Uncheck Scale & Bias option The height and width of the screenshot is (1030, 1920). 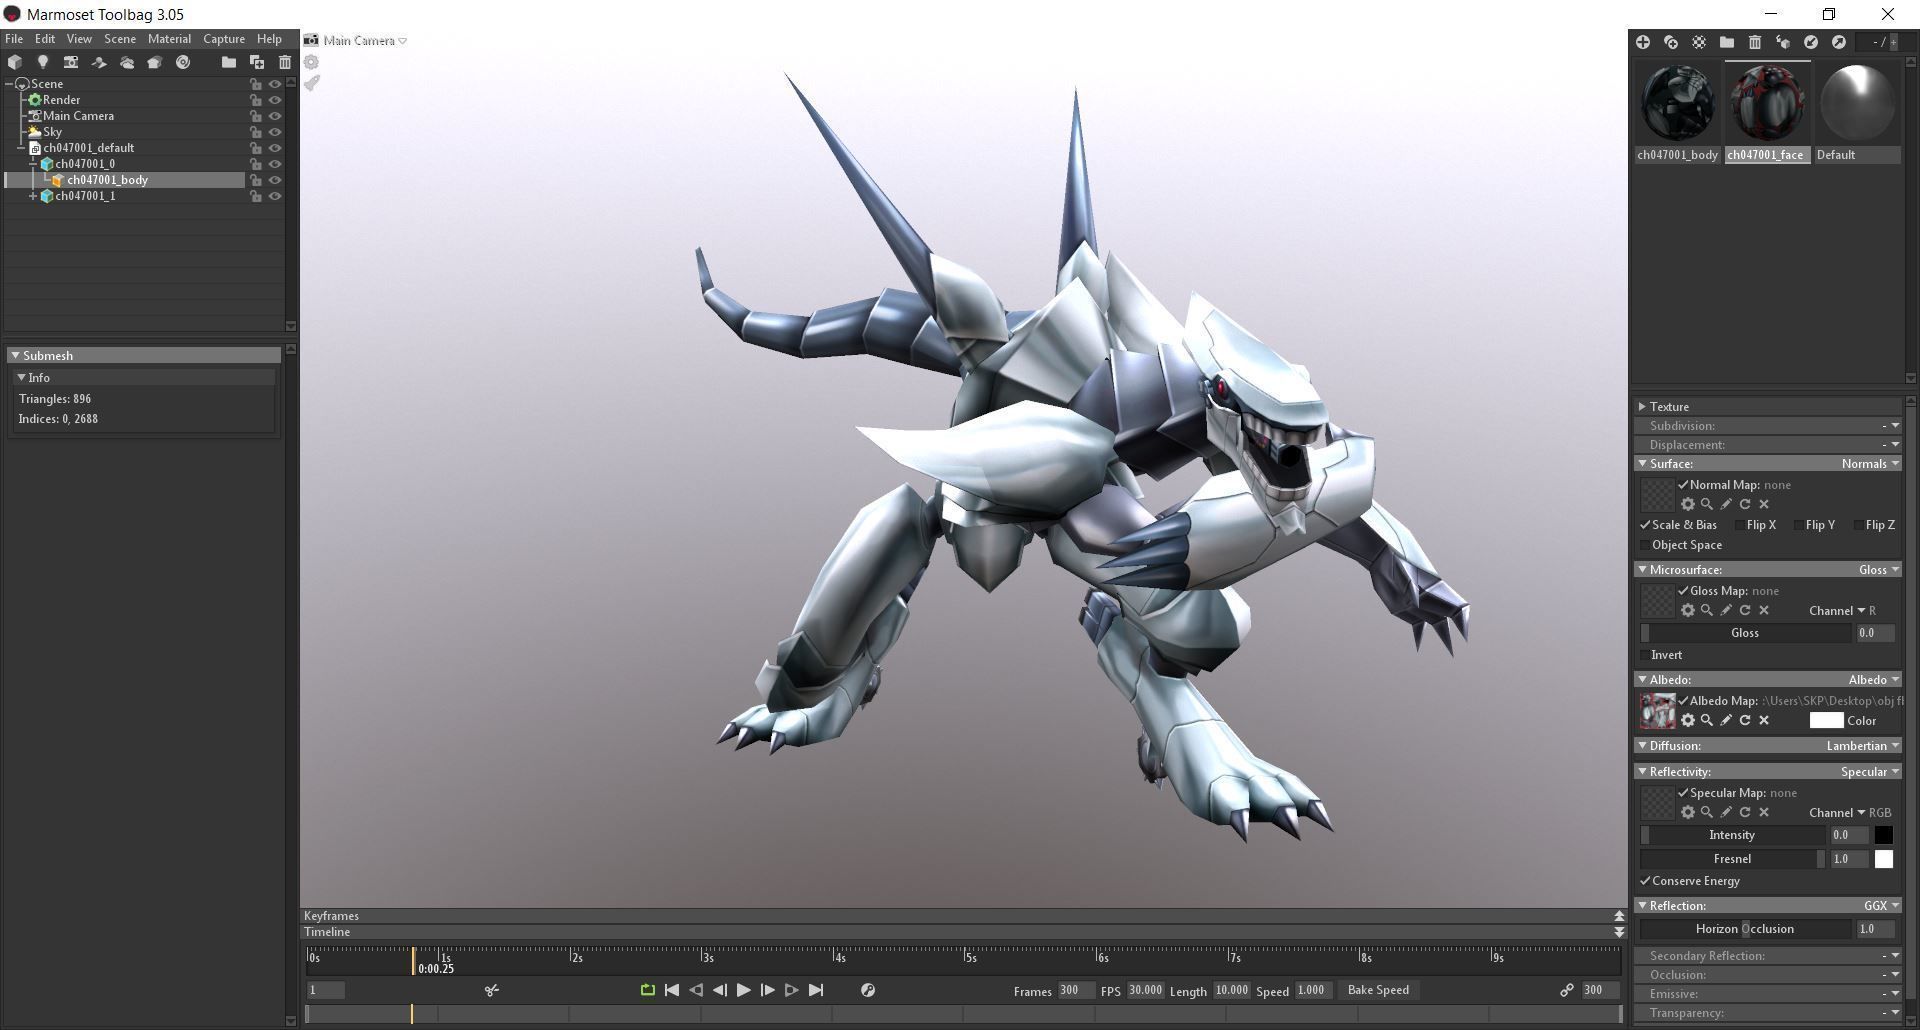tap(1645, 525)
